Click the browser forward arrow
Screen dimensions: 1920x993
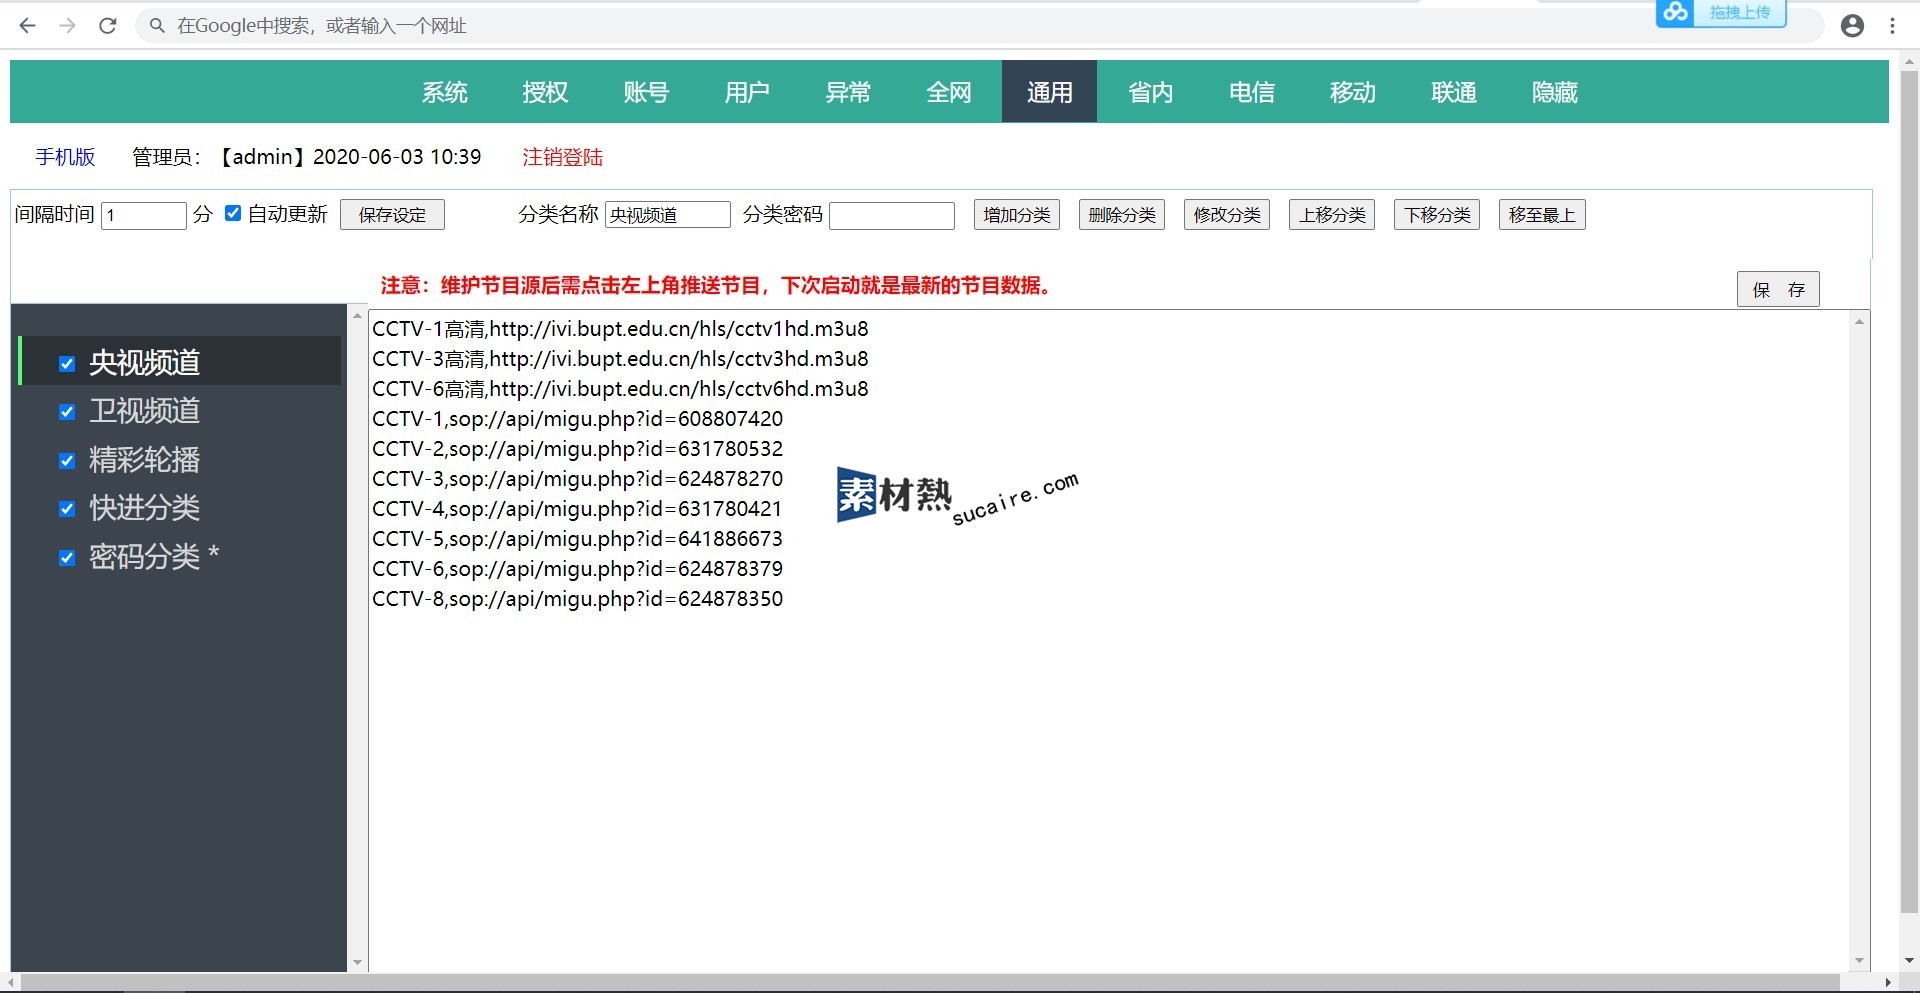tap(67, 26)
